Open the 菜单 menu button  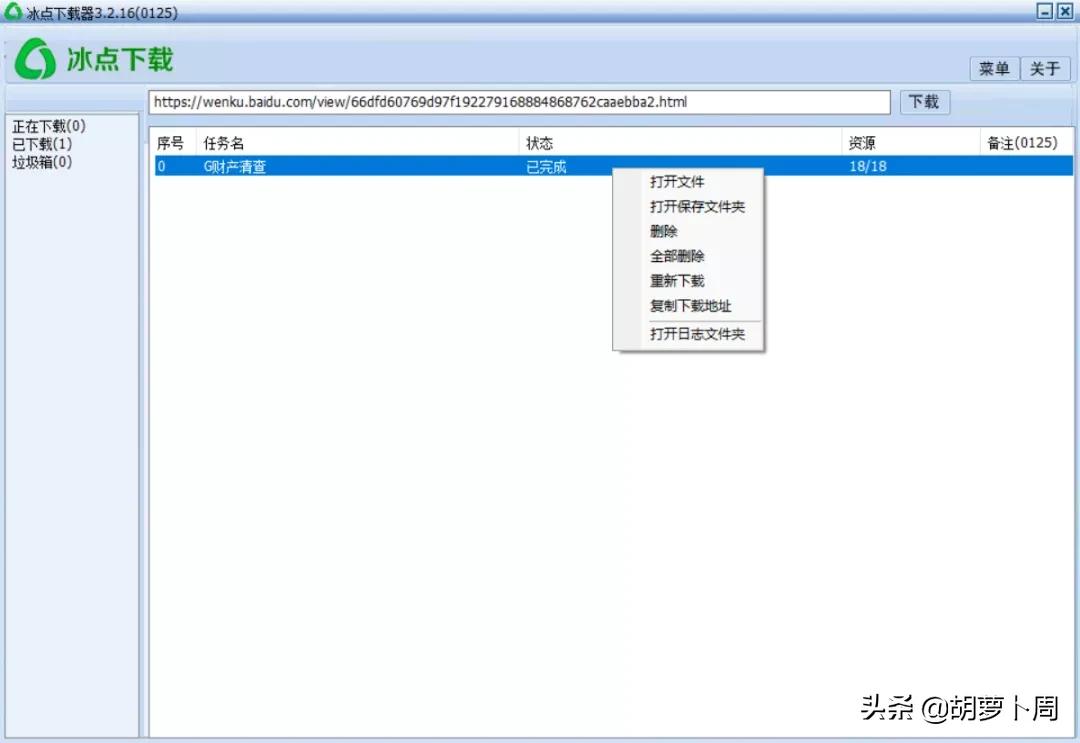[x=992, y=68]
